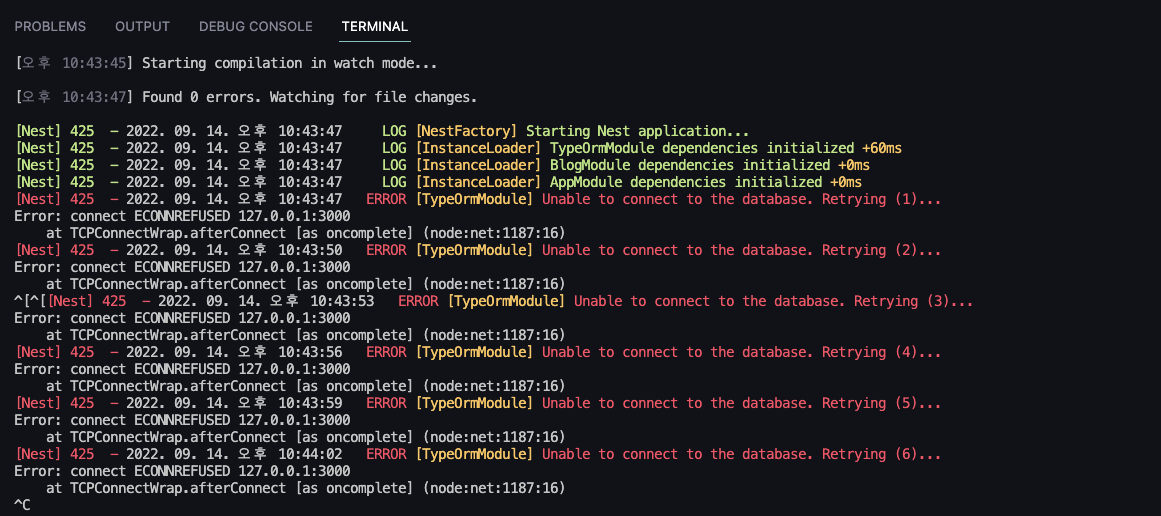
Task: Click the 'BlogModule dependencies initialized' log line
Action: tap(442, 165)
